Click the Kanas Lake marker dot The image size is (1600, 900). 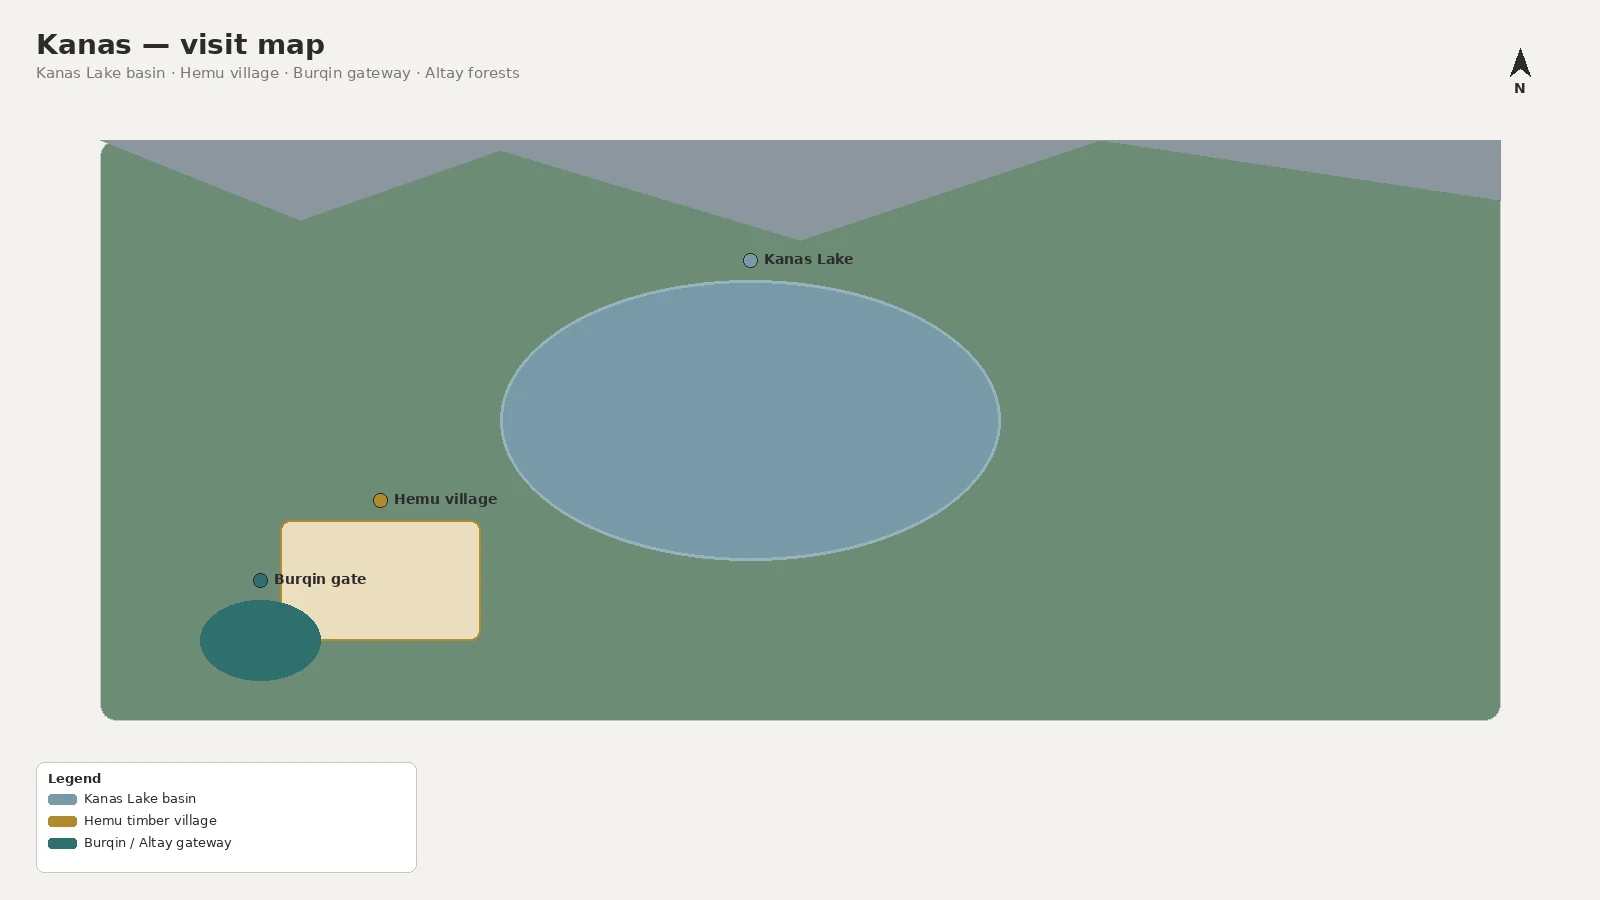750,260
